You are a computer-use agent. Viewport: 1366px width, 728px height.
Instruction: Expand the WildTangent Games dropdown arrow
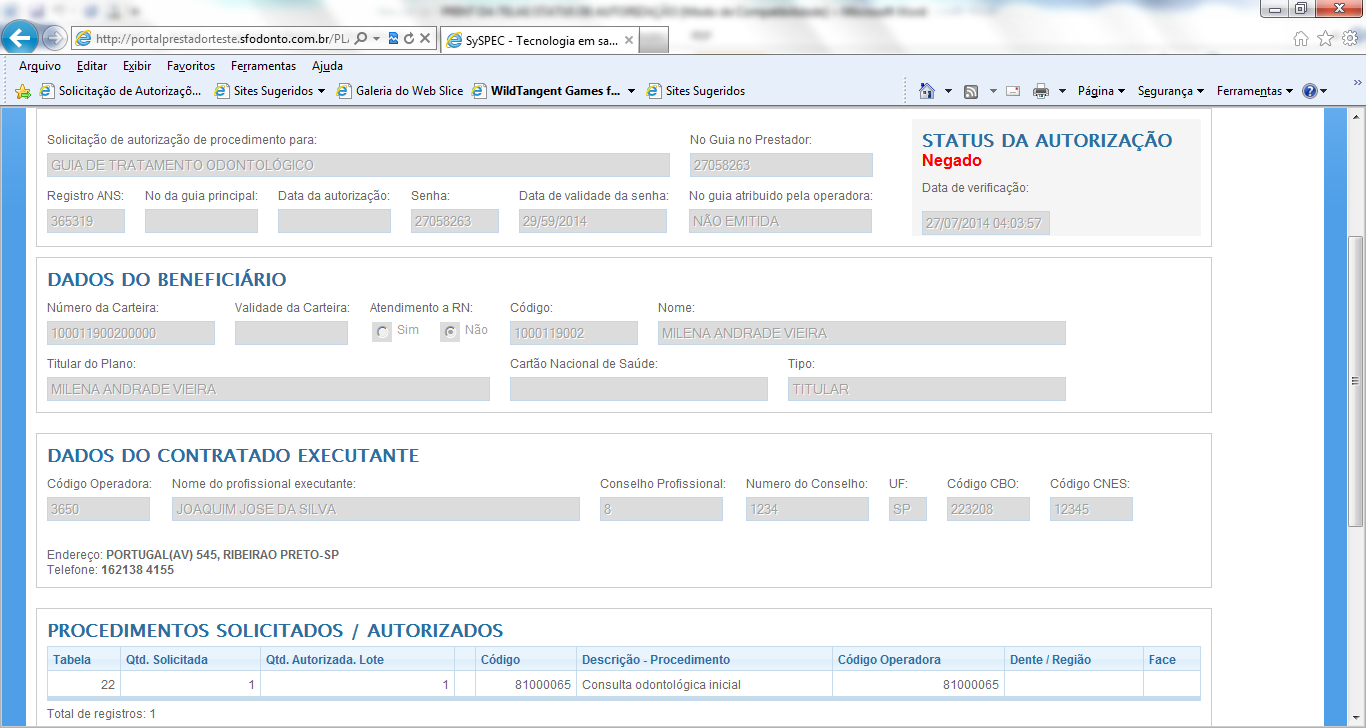click(631, 91)
